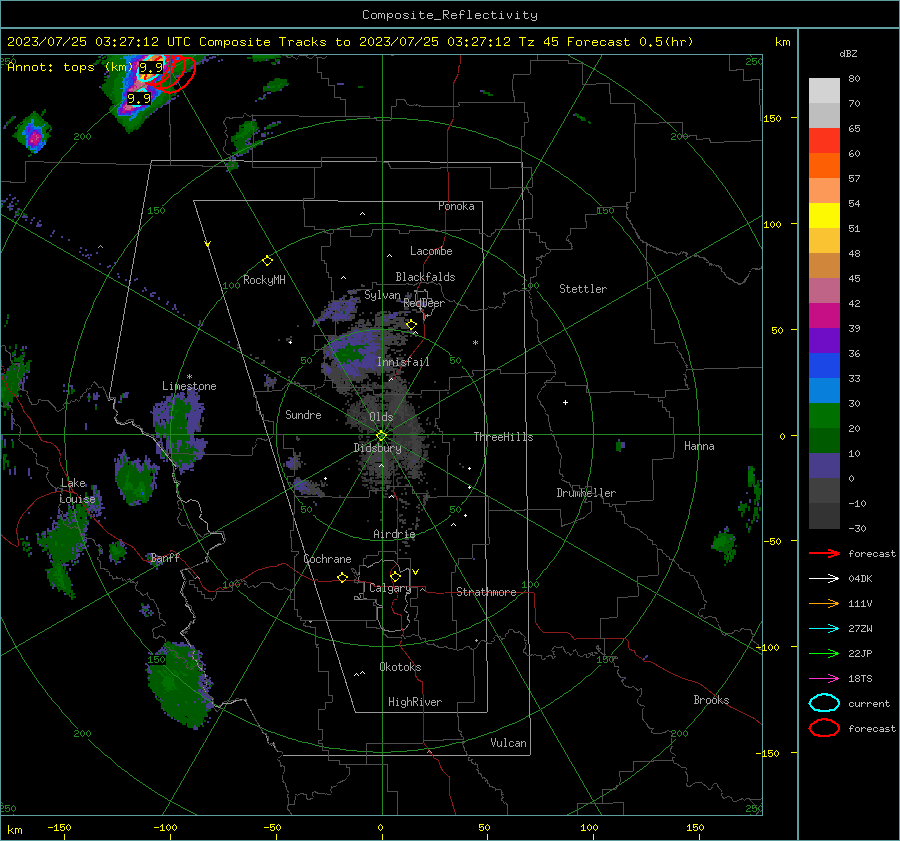Click the cyan 27ZW arrow legend icon

(x=824, y=629)
